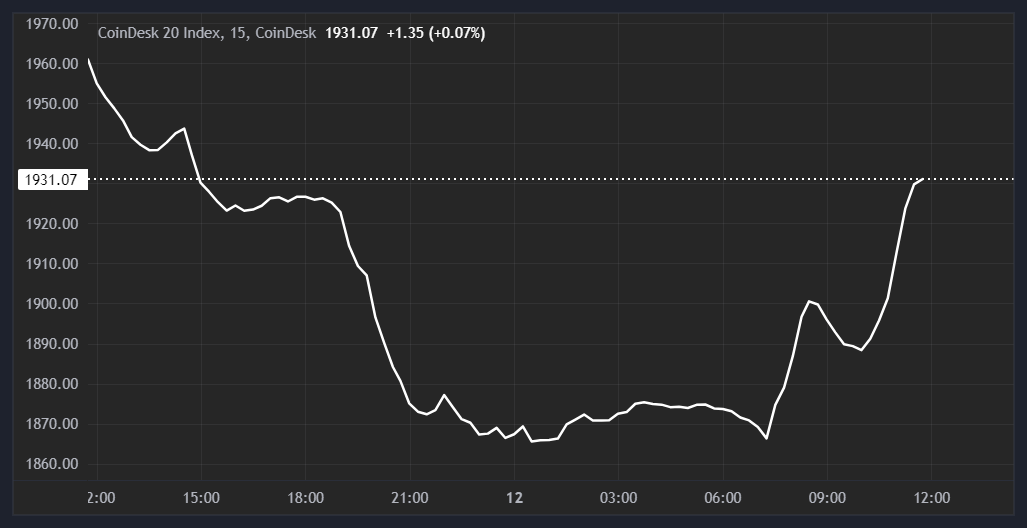Click the 03:00 time axis label
This screenshot has width=1027, height=528.
click(618, 498)
